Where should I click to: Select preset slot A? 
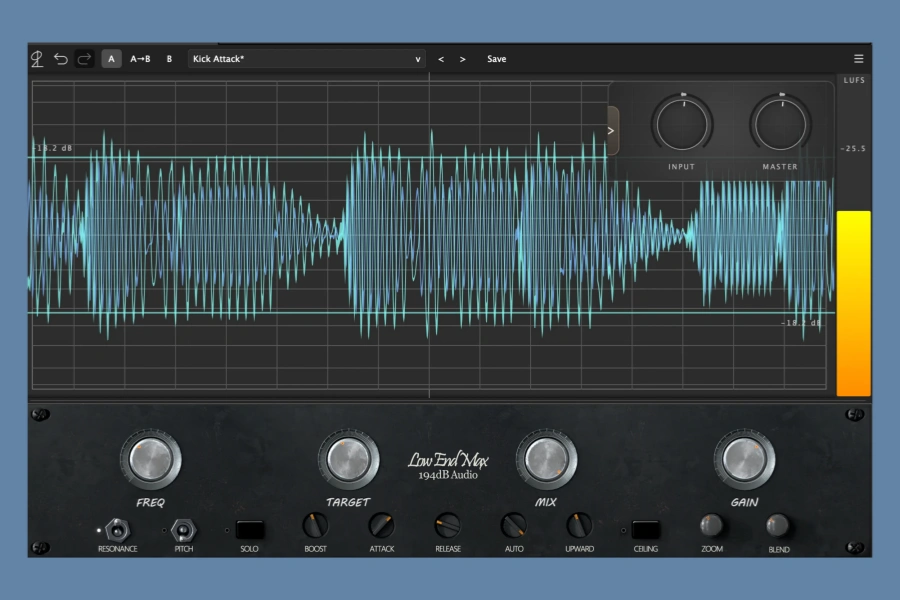(x=111, y=59)
